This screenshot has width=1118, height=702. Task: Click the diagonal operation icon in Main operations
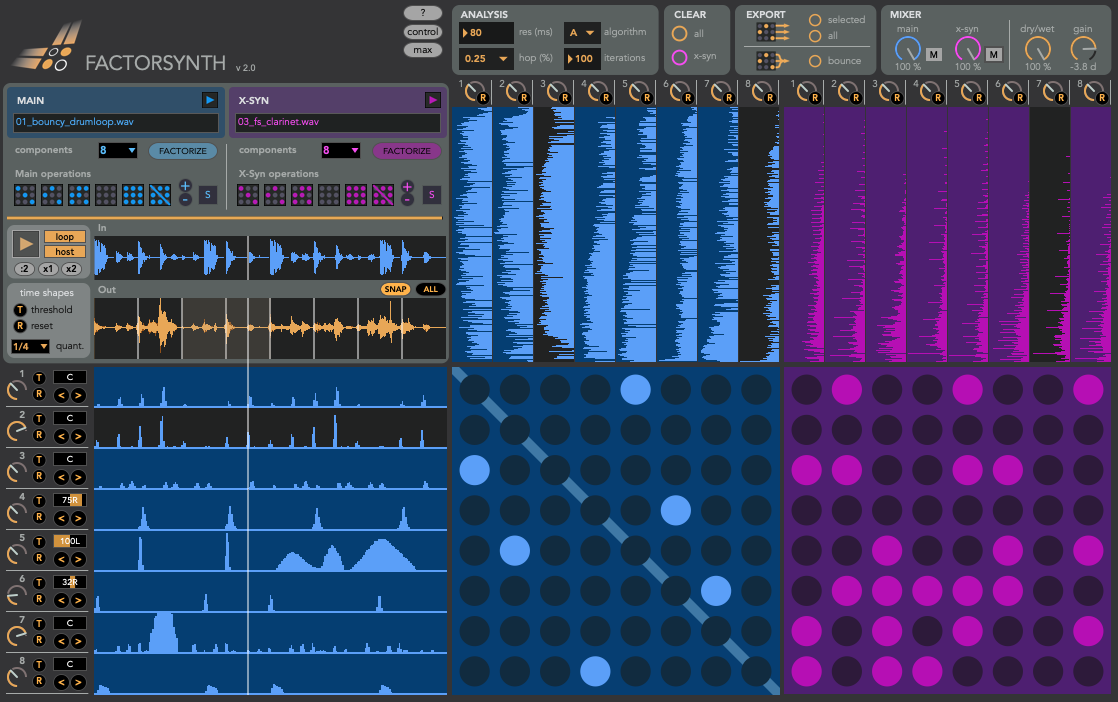coord(159,195)
